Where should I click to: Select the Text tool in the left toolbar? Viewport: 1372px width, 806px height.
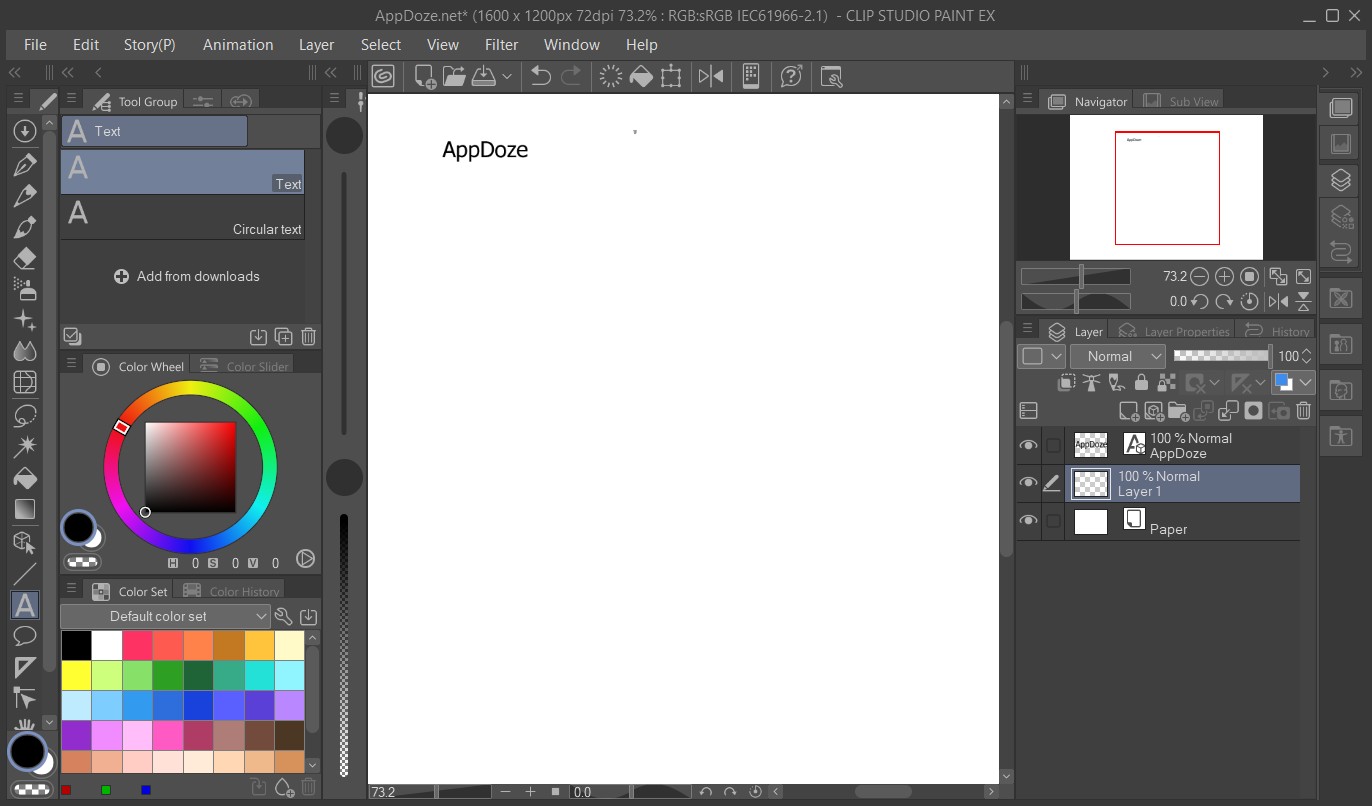point(25,604)
